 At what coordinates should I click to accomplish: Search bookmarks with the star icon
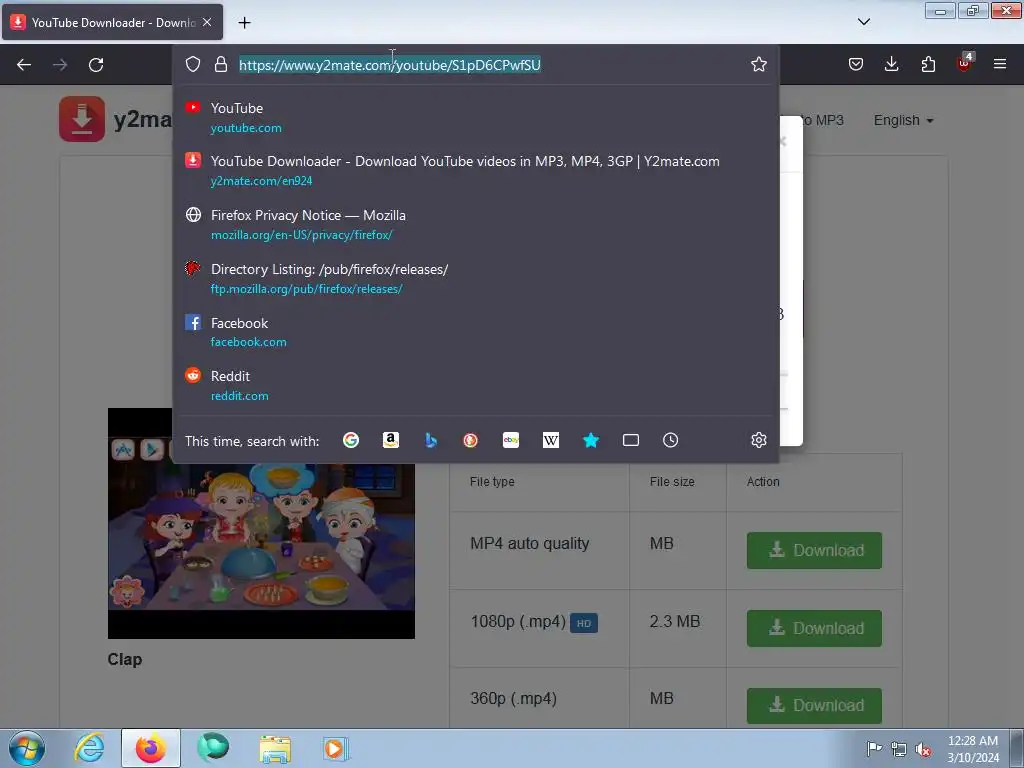[590, 440]
